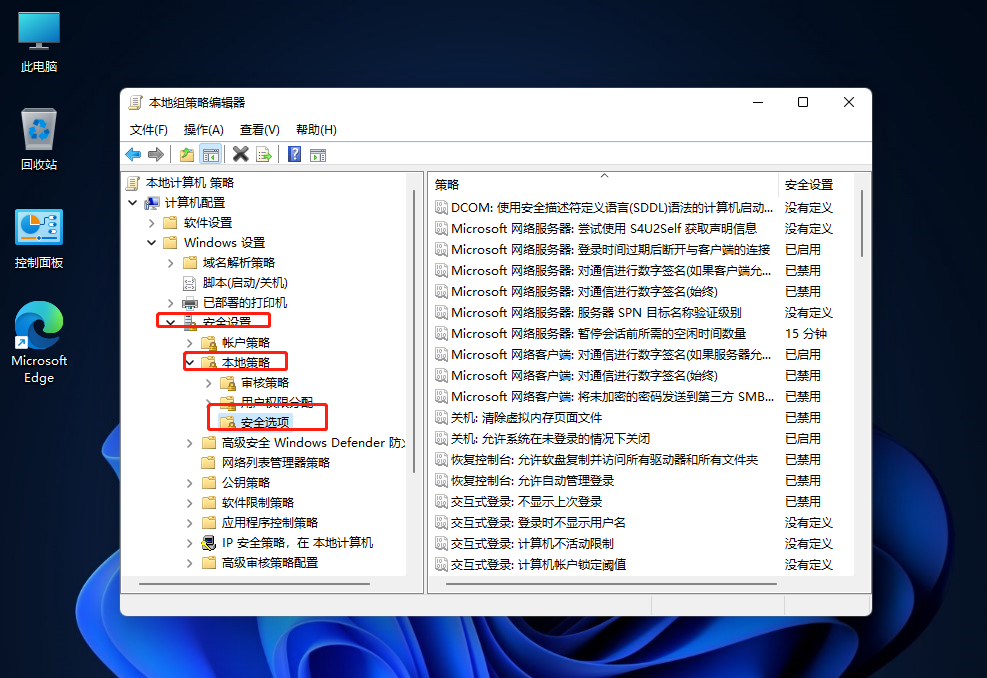
Task: Click the tree pane vertical scrollbar
Action: coord(414,331)
